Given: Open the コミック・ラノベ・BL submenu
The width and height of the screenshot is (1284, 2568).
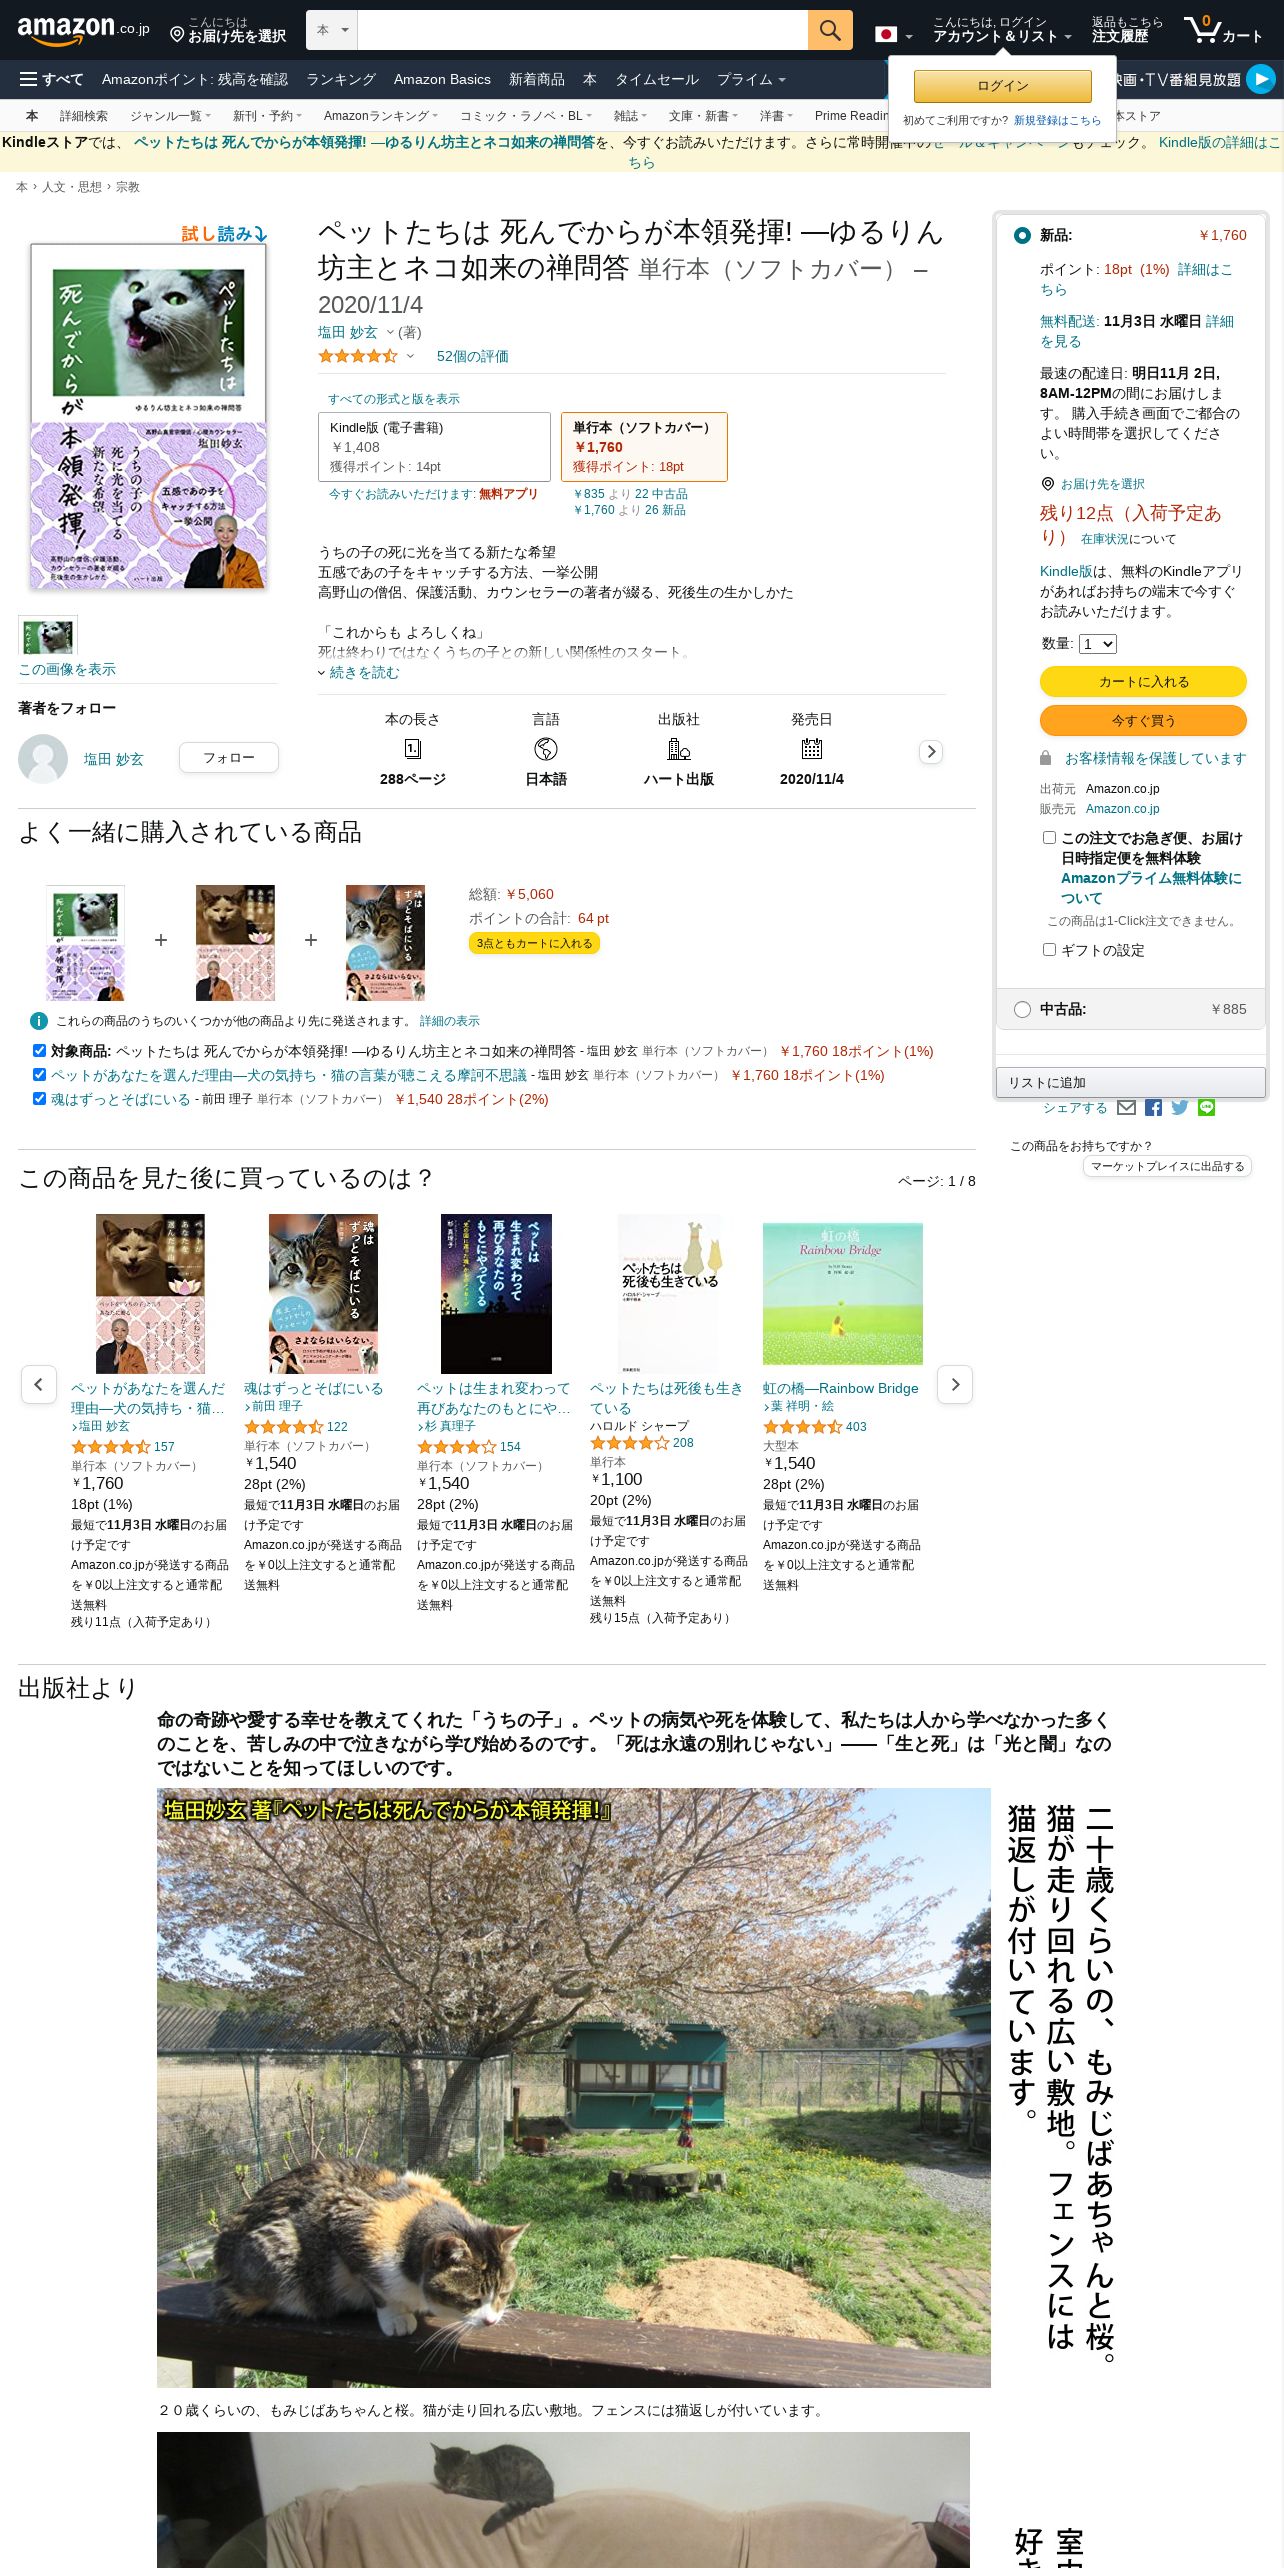Looking at the screenshot, I should point(526,116).
